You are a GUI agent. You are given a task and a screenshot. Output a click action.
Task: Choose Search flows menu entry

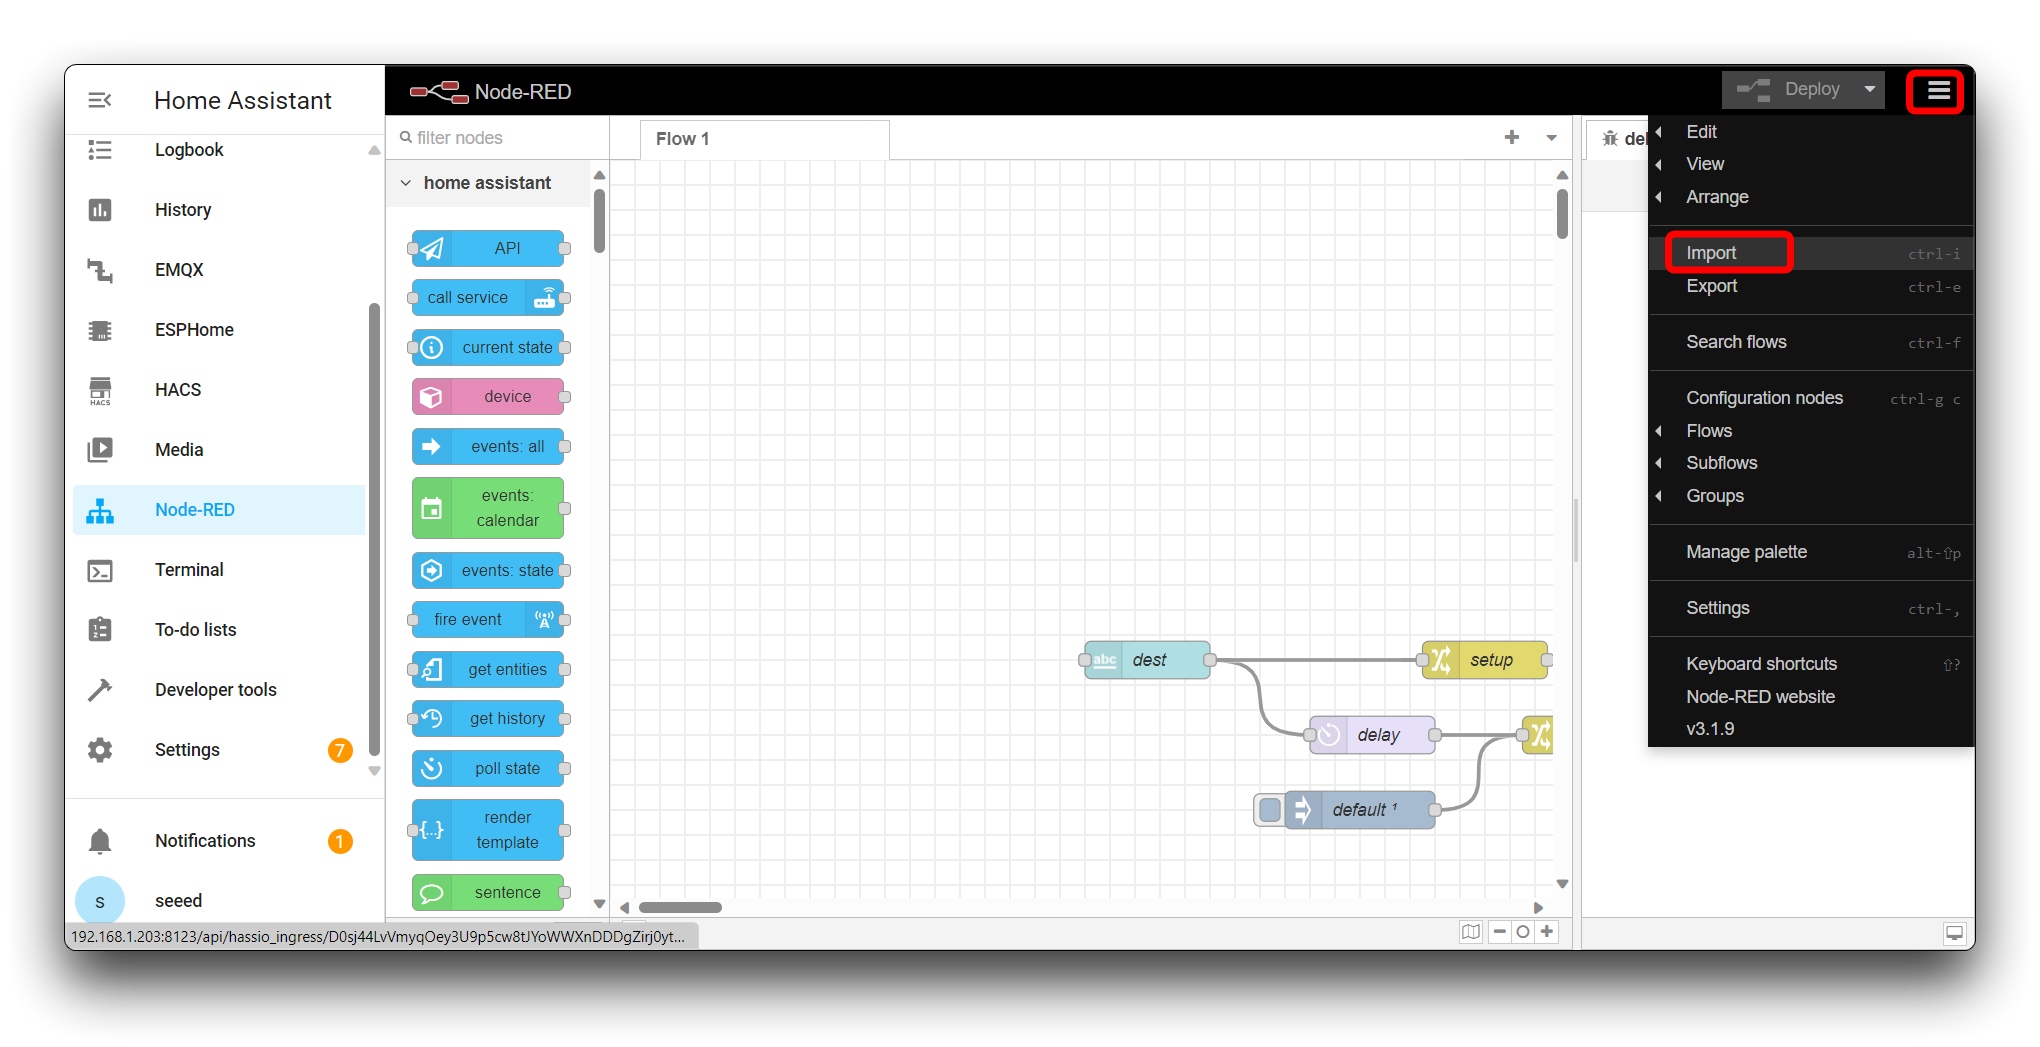1811,342
